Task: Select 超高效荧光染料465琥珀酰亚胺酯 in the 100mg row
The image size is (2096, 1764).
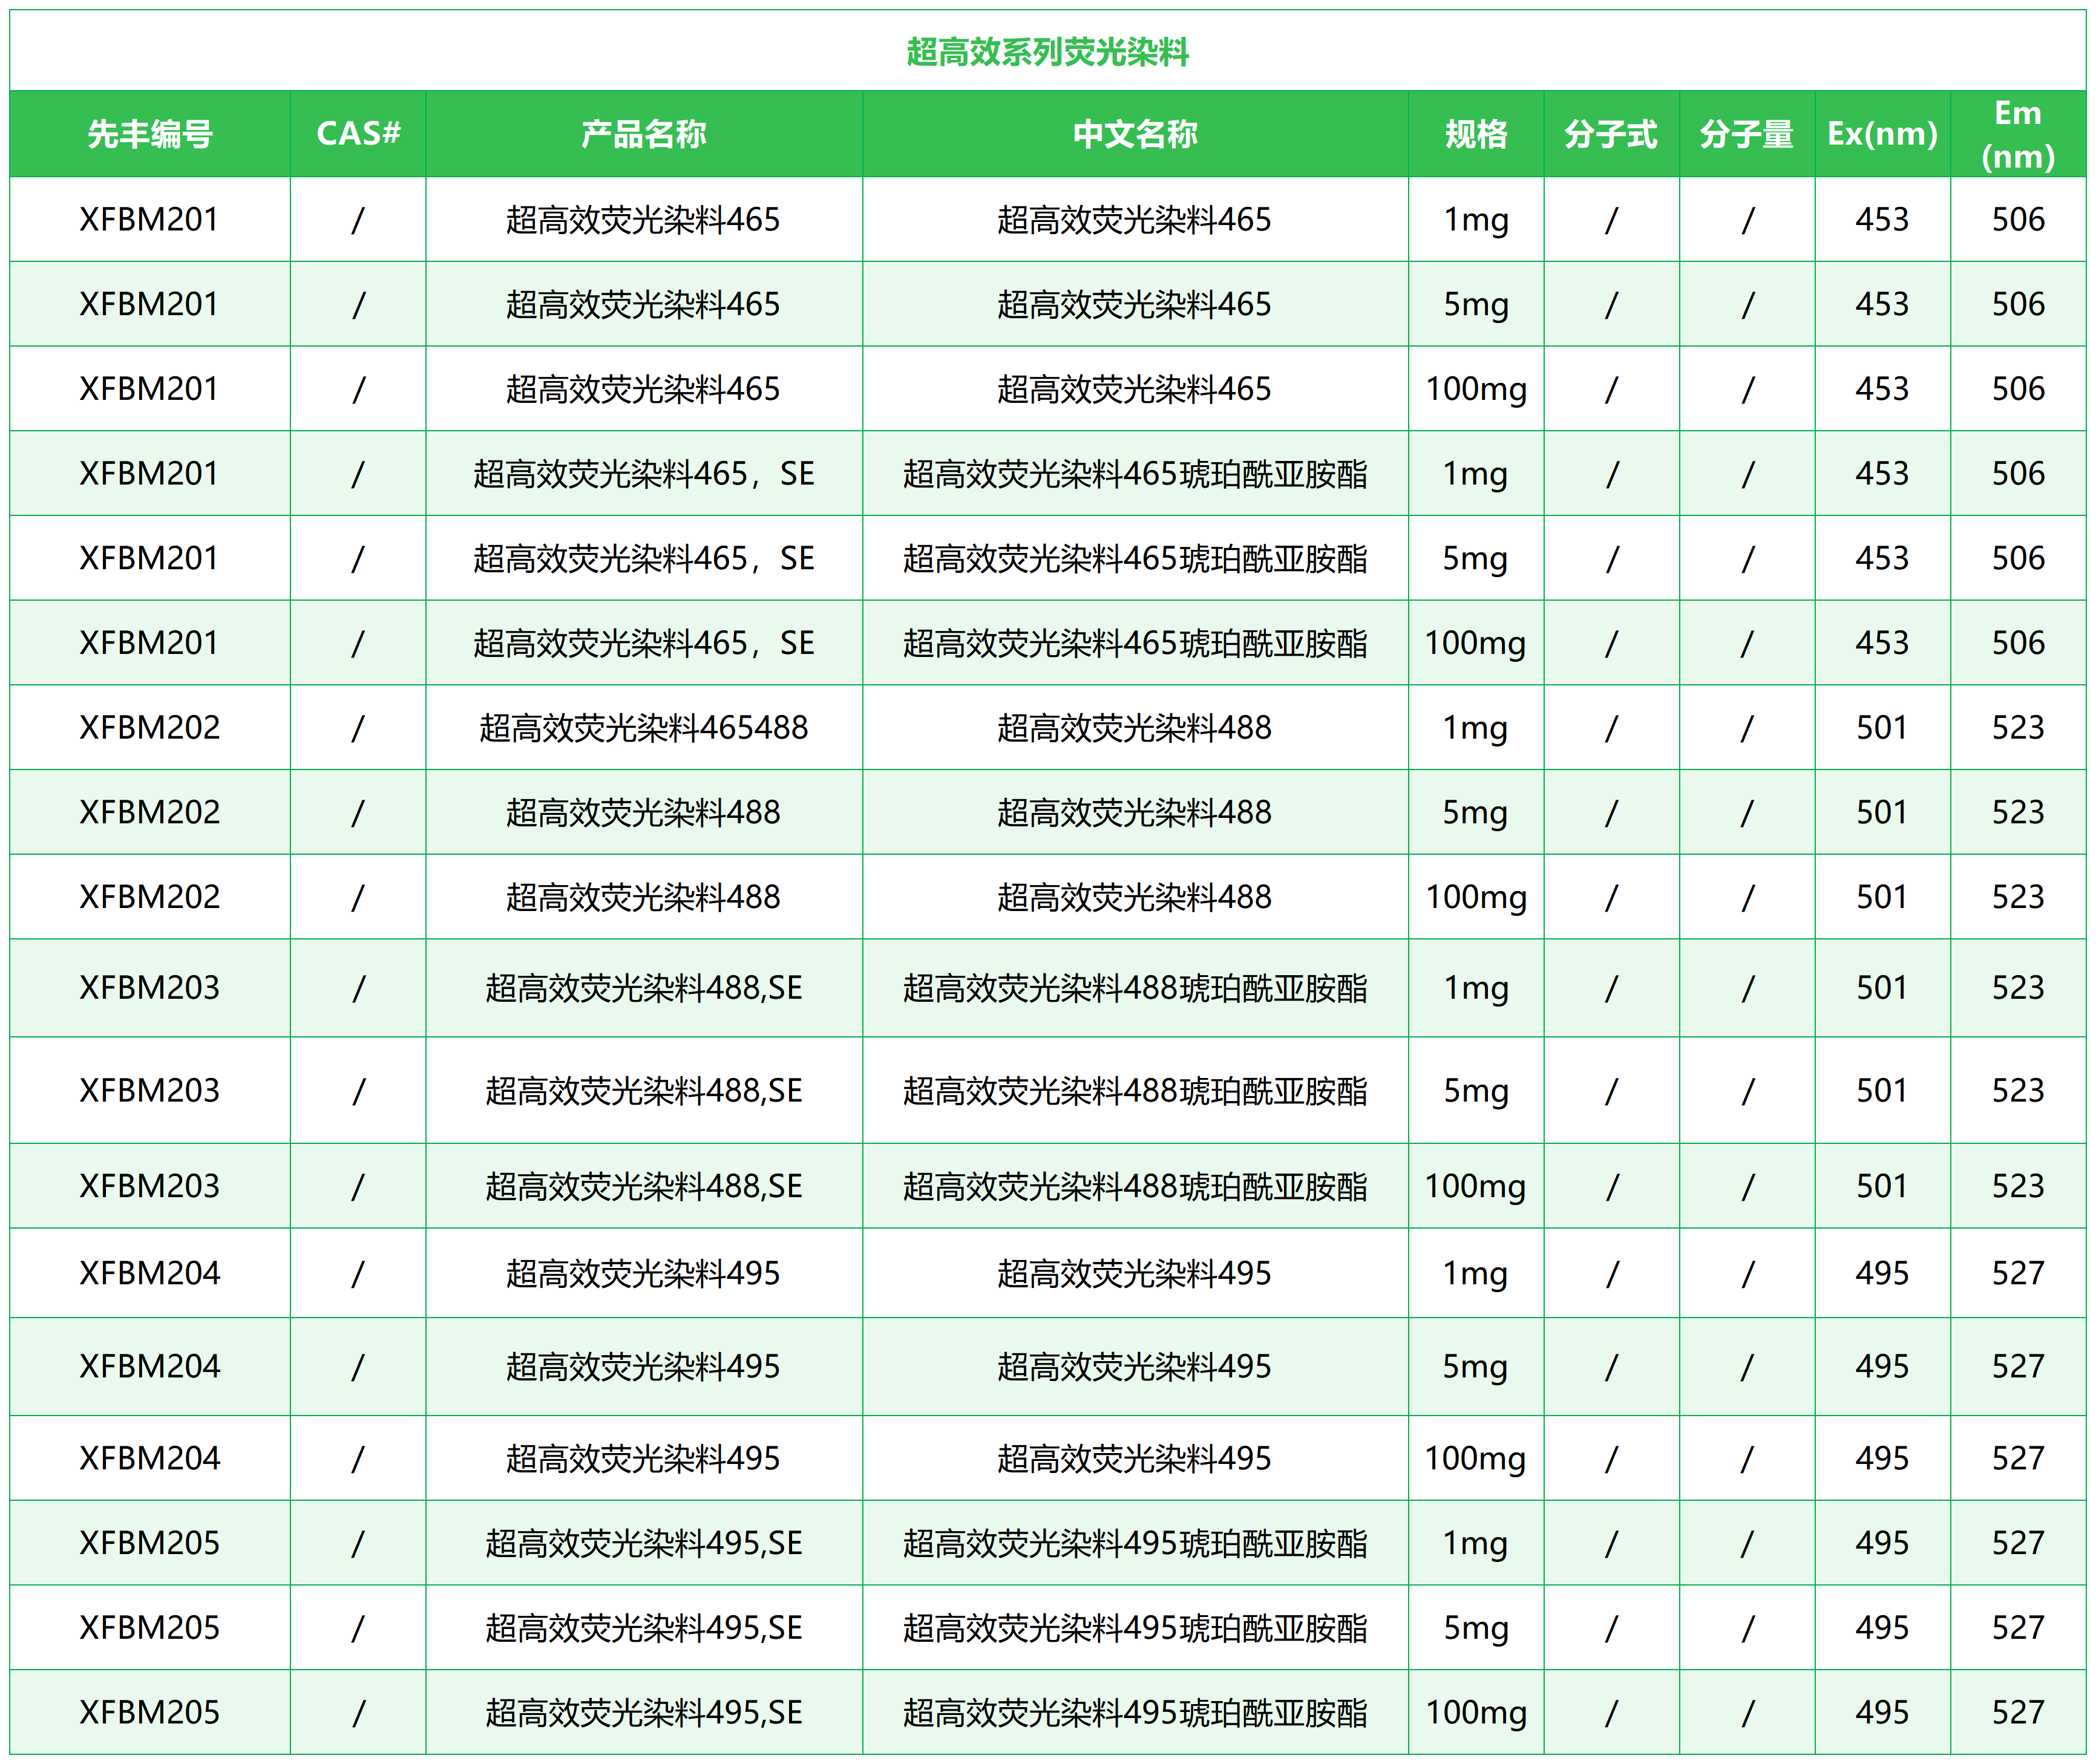Action: tap(1135, 643)
